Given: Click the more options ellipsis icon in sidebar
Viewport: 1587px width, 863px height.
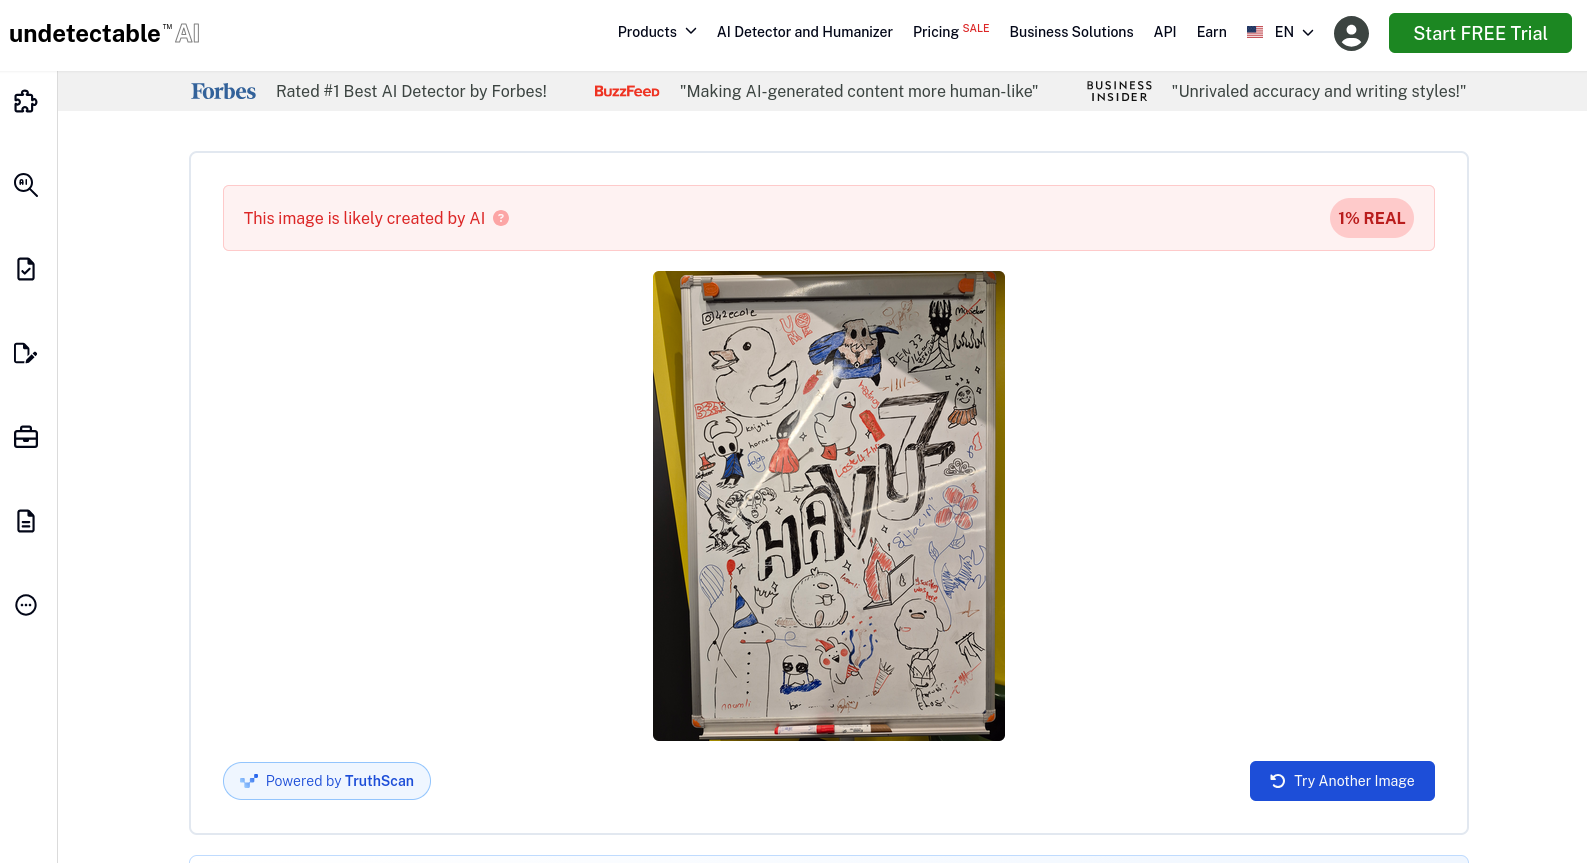Looking at the screenshot, I should 26,605.
